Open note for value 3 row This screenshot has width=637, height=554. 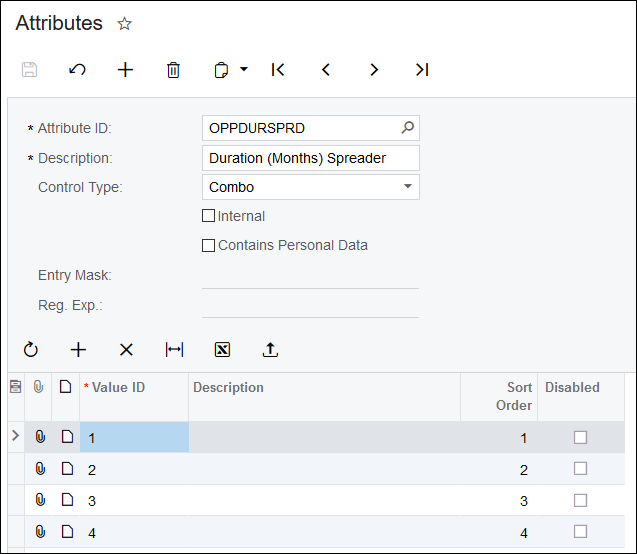coord(67,500)
